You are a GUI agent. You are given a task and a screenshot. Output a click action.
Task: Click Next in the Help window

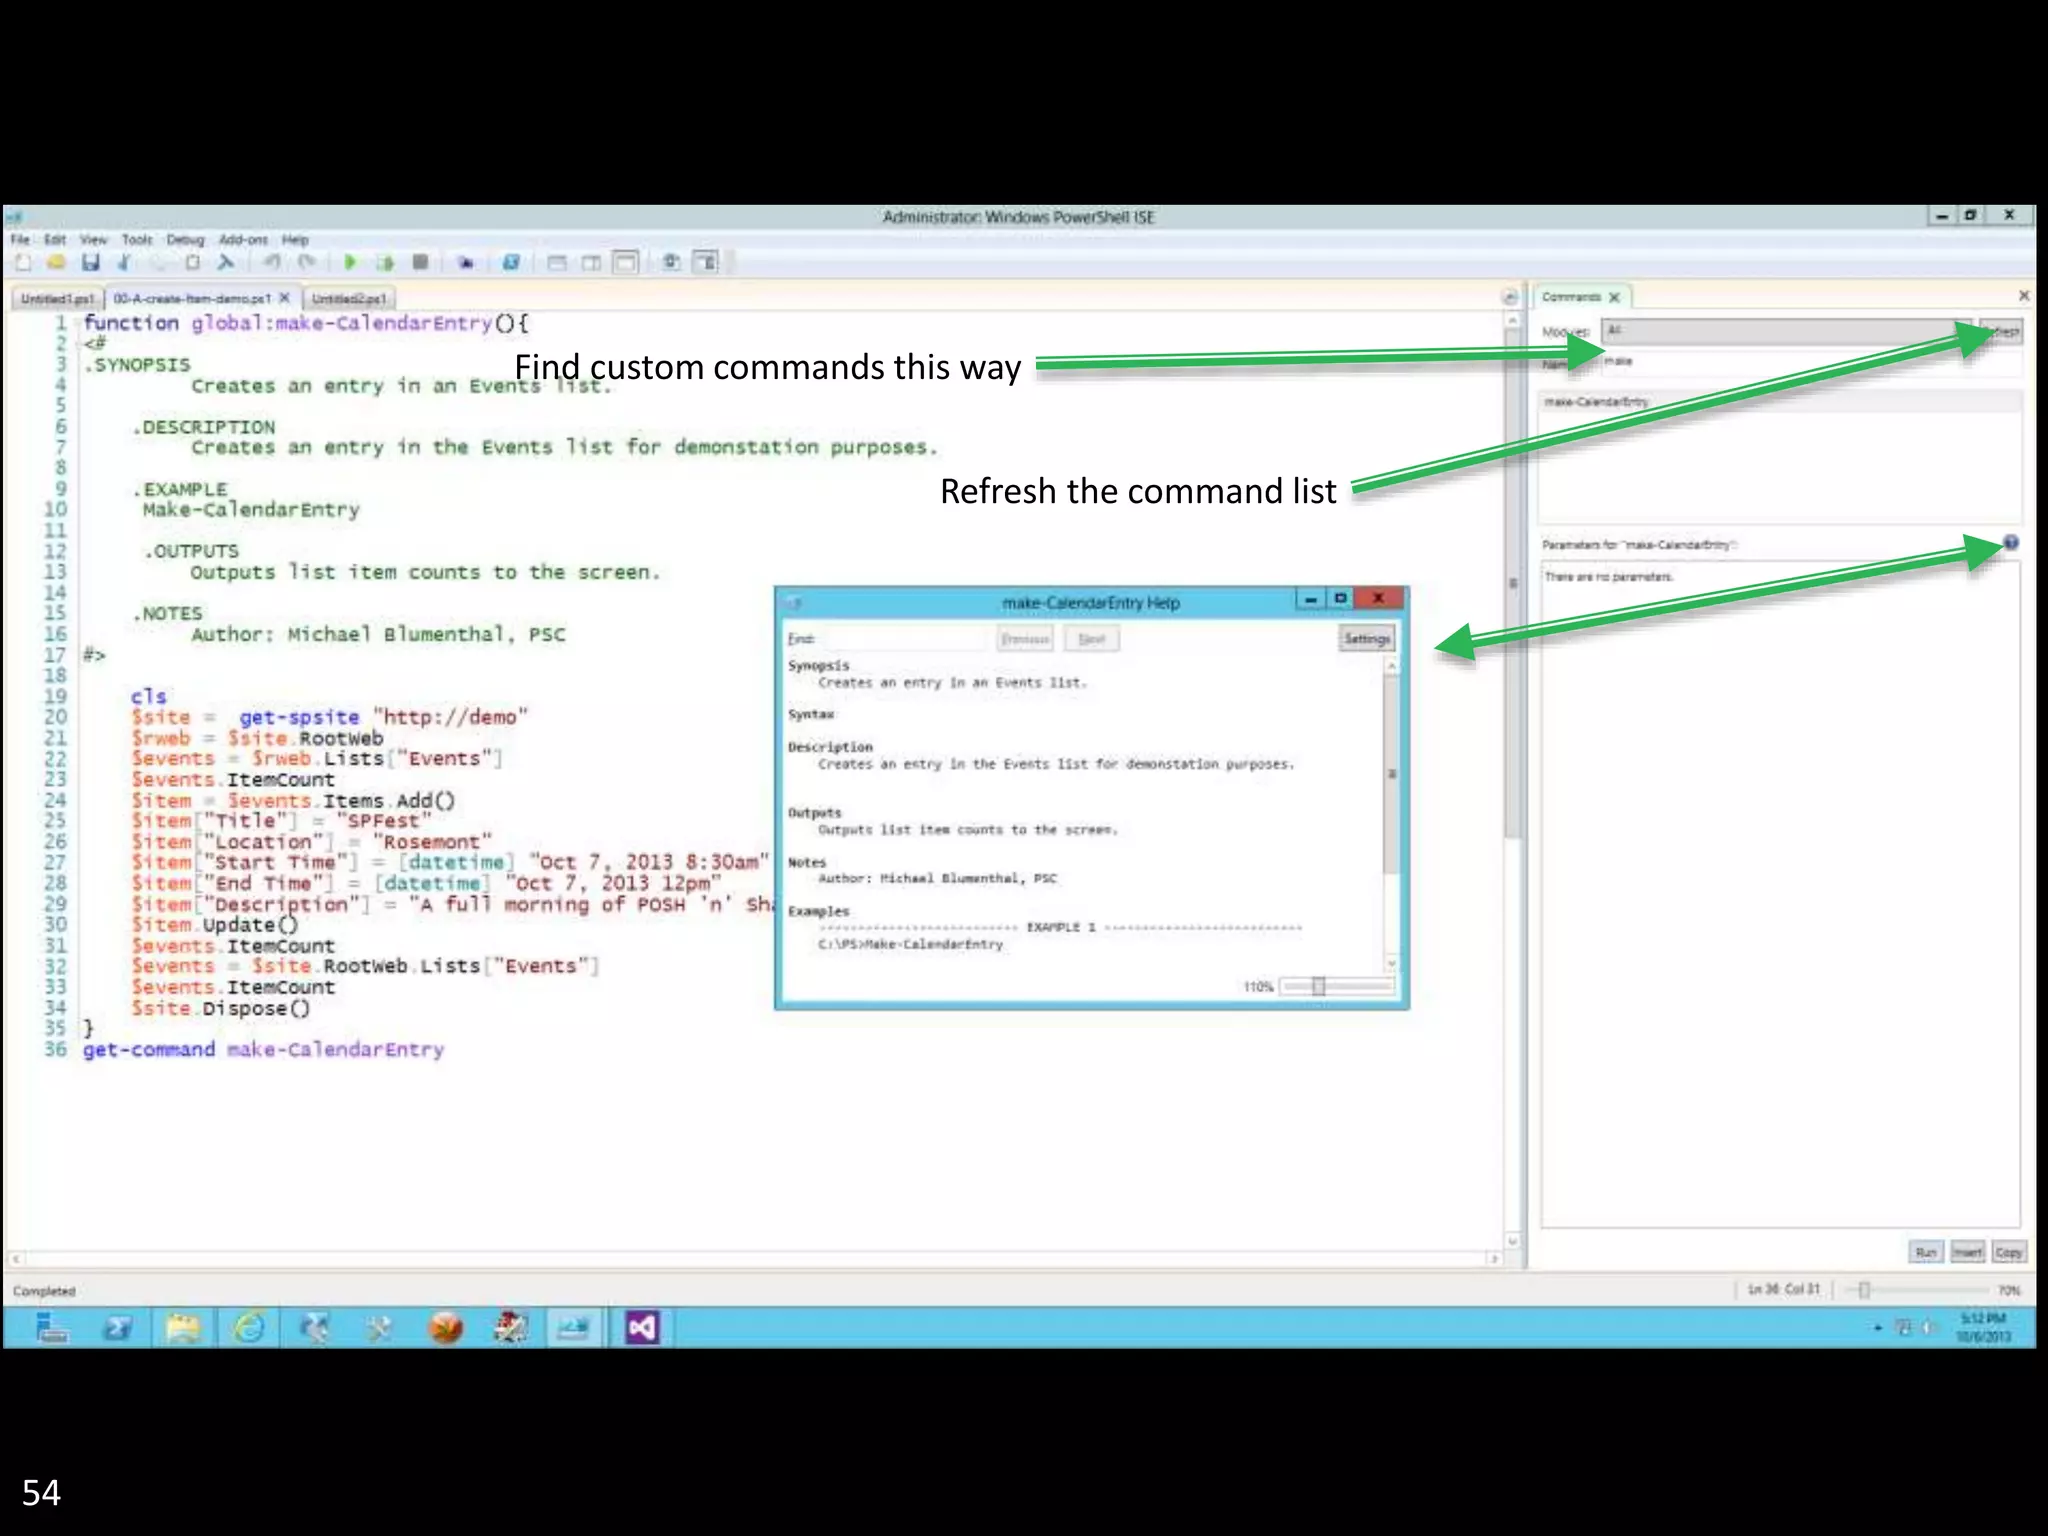click(1091, 639)
